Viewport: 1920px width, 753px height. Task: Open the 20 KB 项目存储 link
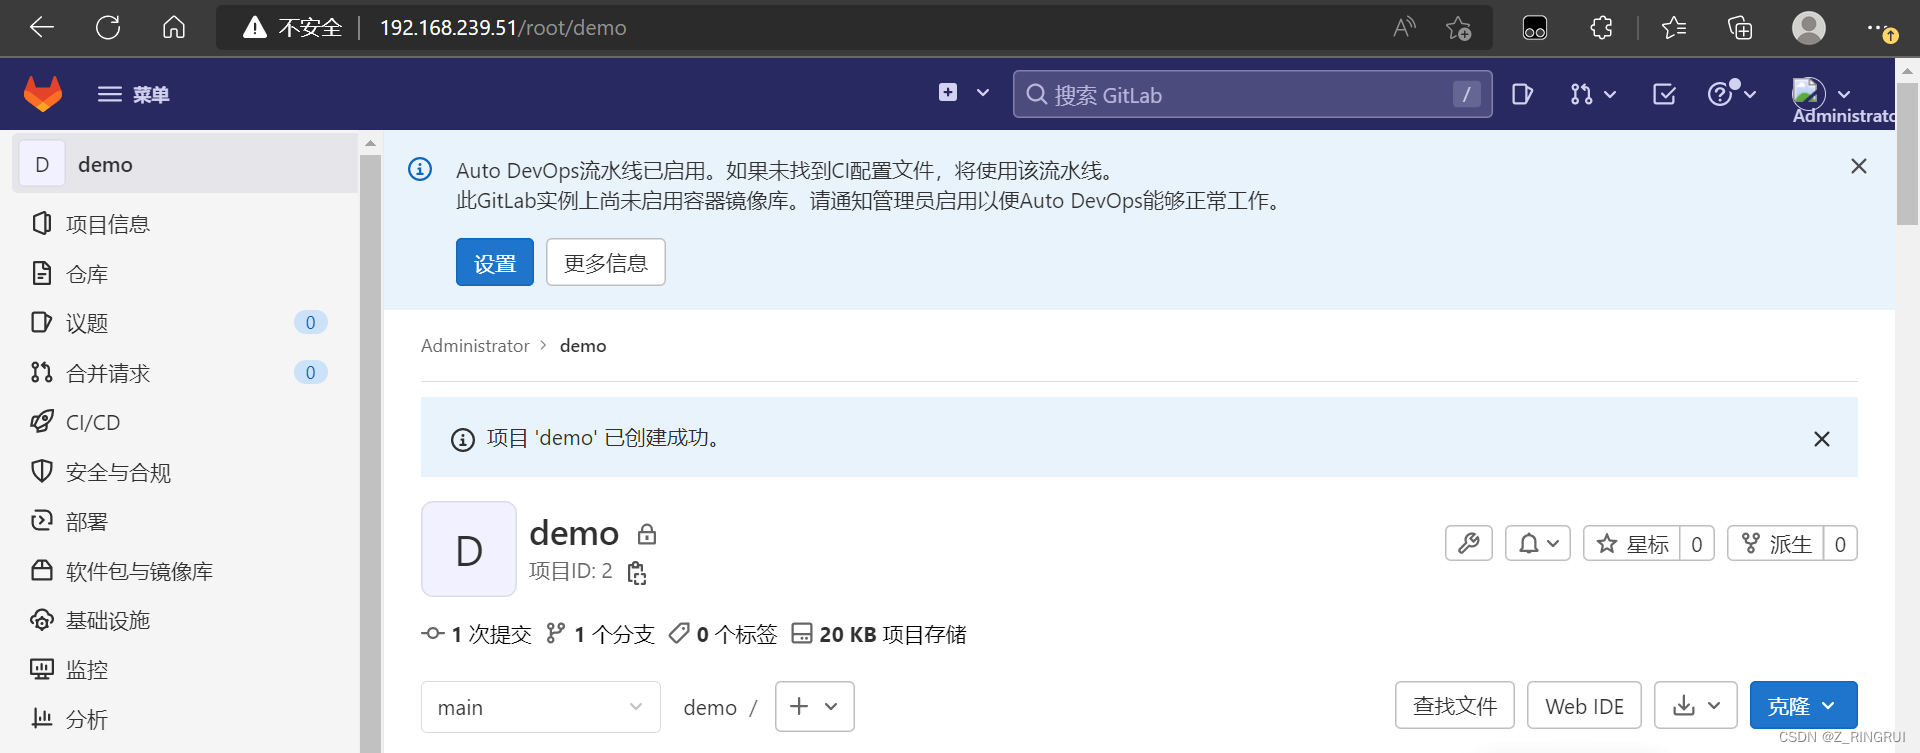click(x=879, y=634)
